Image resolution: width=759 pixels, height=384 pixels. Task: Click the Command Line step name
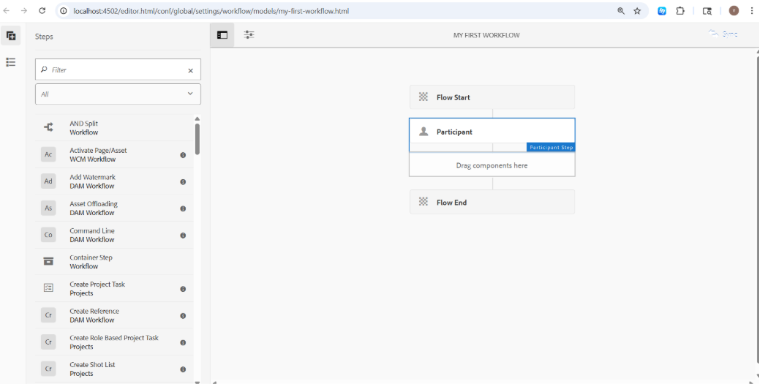(x=92, y=231)
